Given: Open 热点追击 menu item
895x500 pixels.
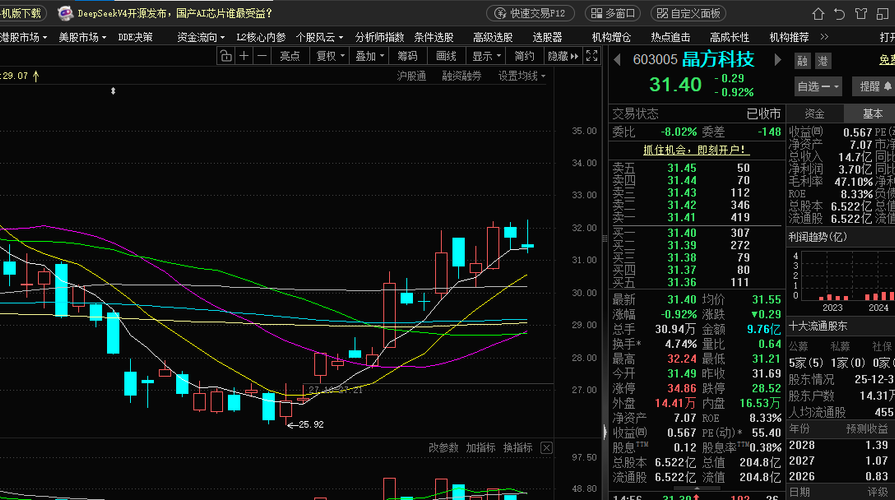Looking at the screenshot, I should tap(670, 37).
